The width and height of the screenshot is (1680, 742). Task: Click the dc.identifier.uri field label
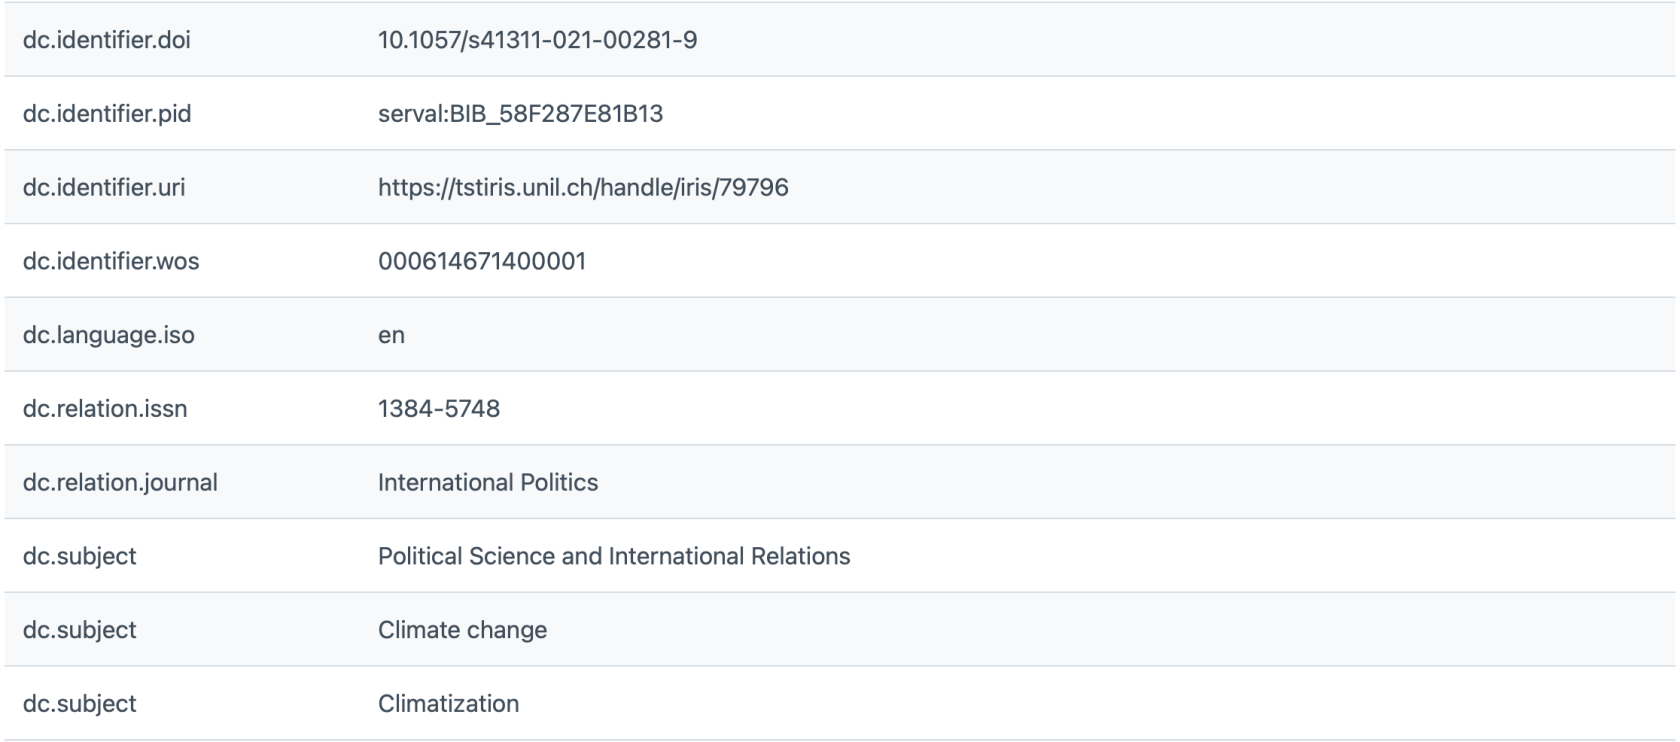(103, 188)
